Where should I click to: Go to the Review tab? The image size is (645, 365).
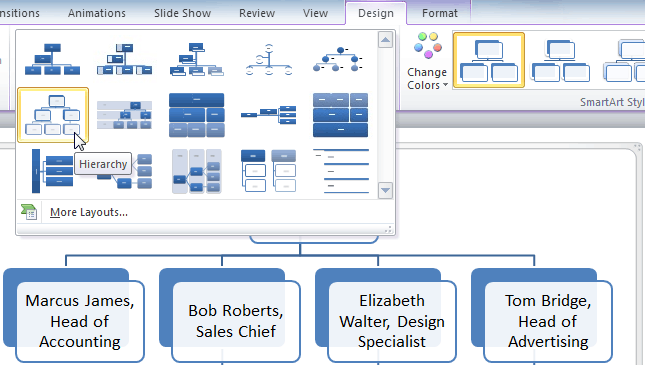pyautogui.click(x=257, y=13)
